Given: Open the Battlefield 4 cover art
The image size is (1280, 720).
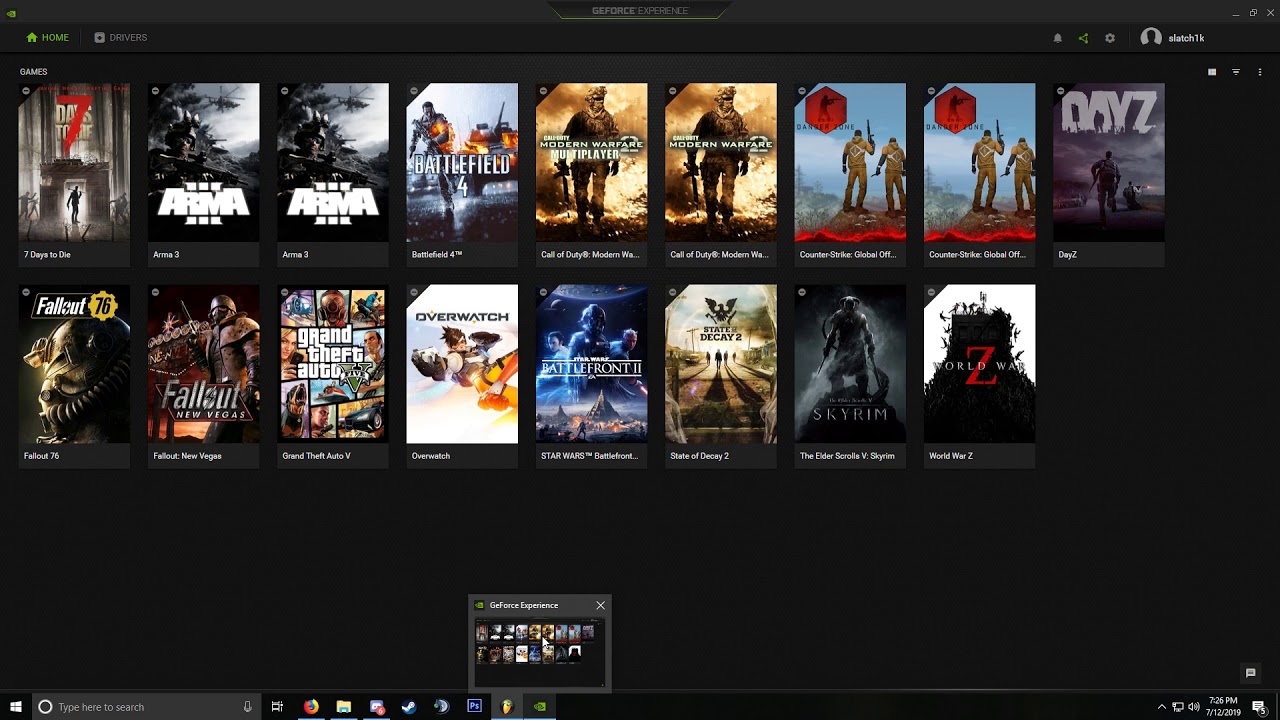Looking at the screenshot, I should tap(462, 162).
